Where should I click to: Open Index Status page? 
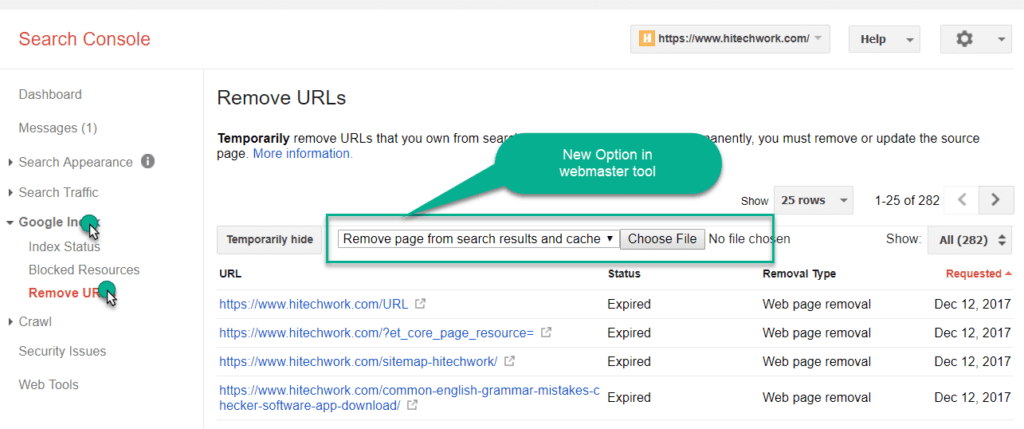(x=65, y=247)
